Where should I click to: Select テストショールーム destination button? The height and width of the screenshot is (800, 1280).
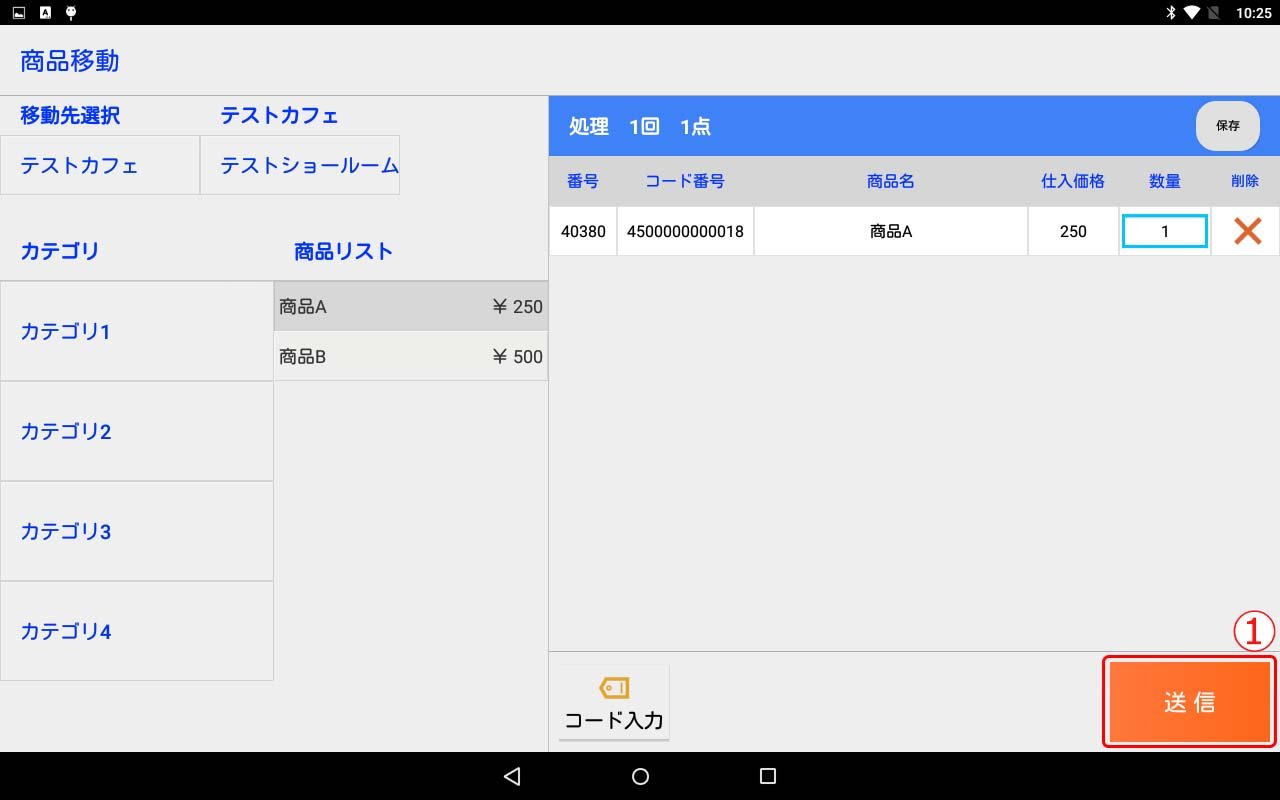[300, 165]
